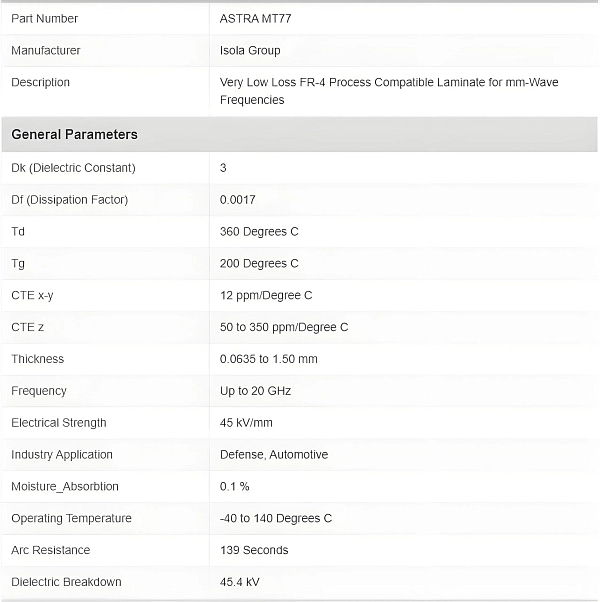Click the Defense, Automotive industry application value
Screen dimensions: 600x602
(x=274, y=455)
